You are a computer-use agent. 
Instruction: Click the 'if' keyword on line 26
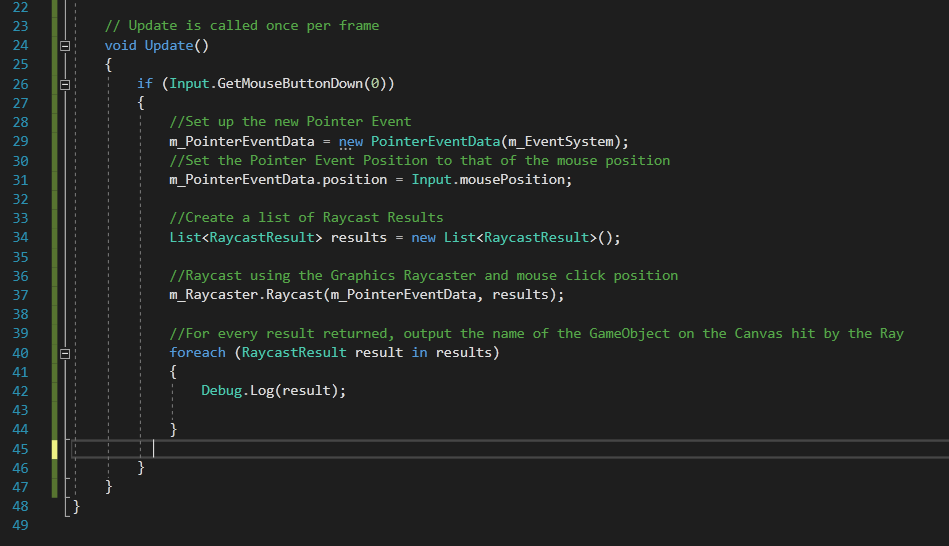point(145,84)
